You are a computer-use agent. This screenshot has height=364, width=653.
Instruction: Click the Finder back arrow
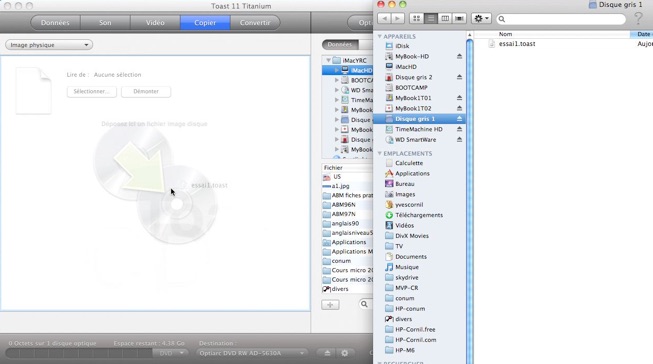click(384, 19)
